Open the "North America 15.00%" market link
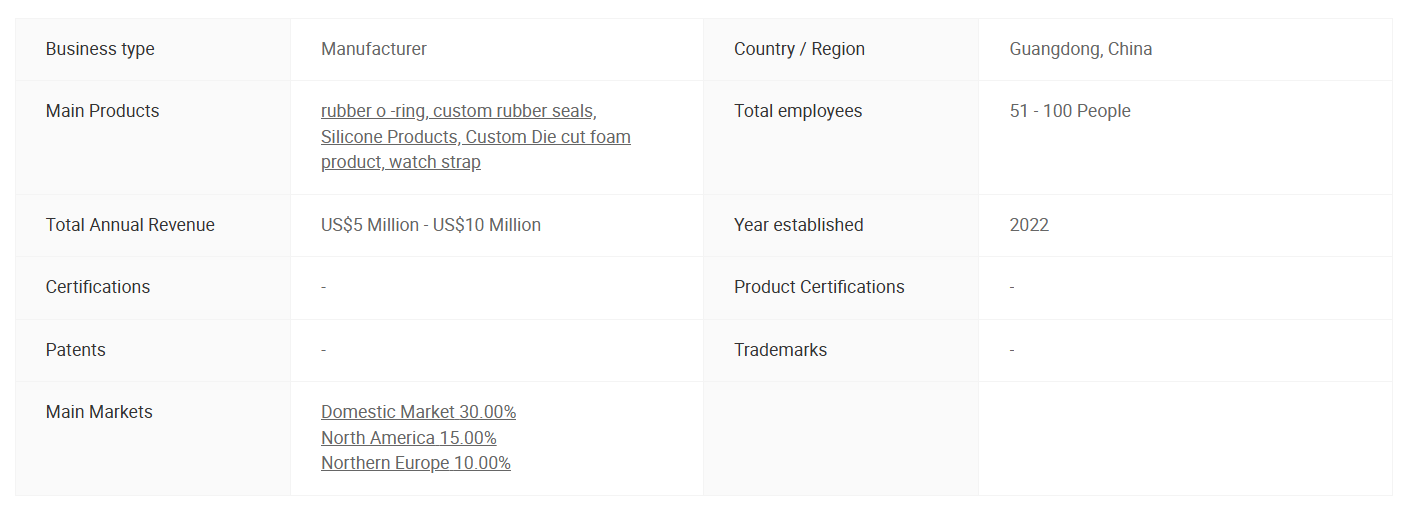The image size is (1409, 507). pos(408,438)
